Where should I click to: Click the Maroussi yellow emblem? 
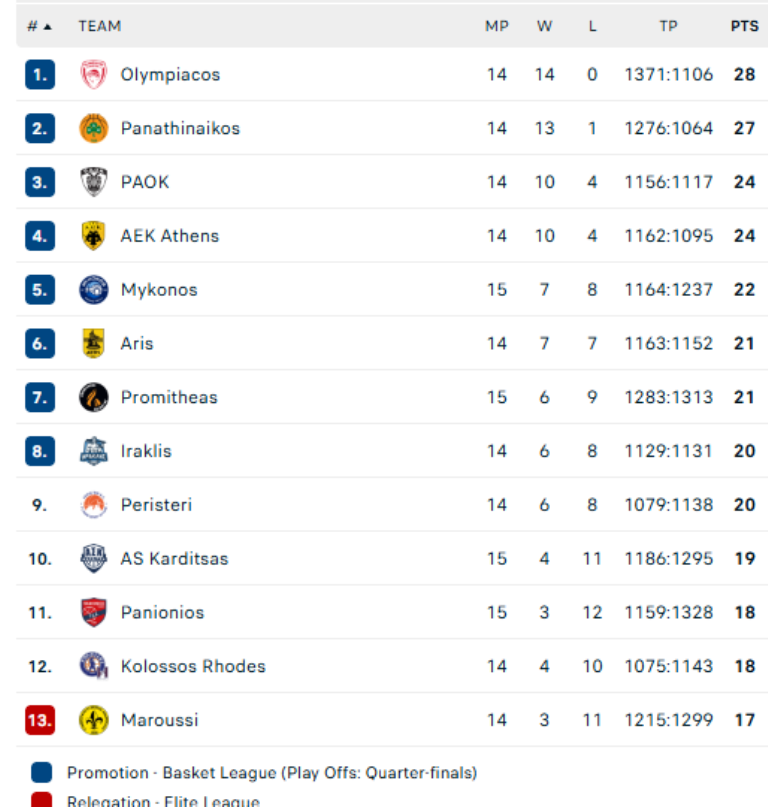coord(93,720)
